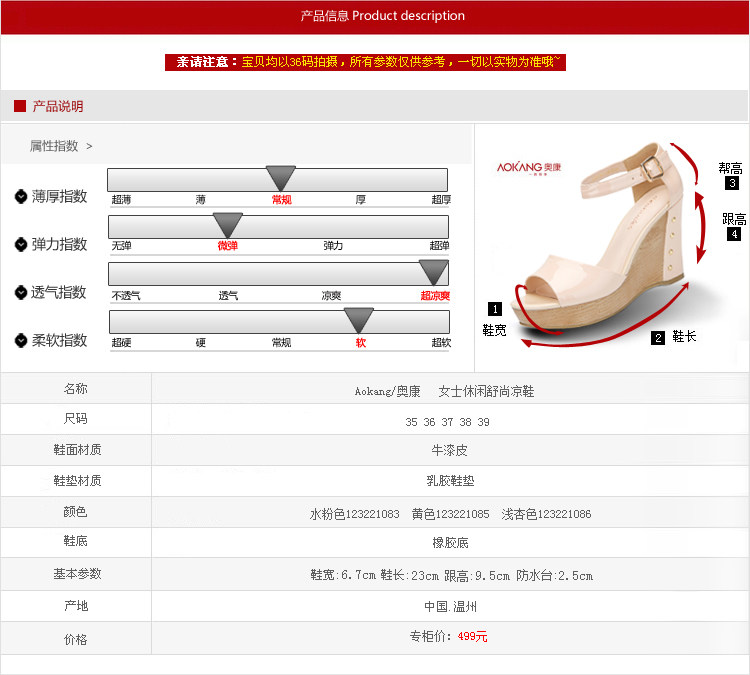Click the check icon beside 弹力指数
The height and width of the screenshot is (675, 750).
click(21, 244)
